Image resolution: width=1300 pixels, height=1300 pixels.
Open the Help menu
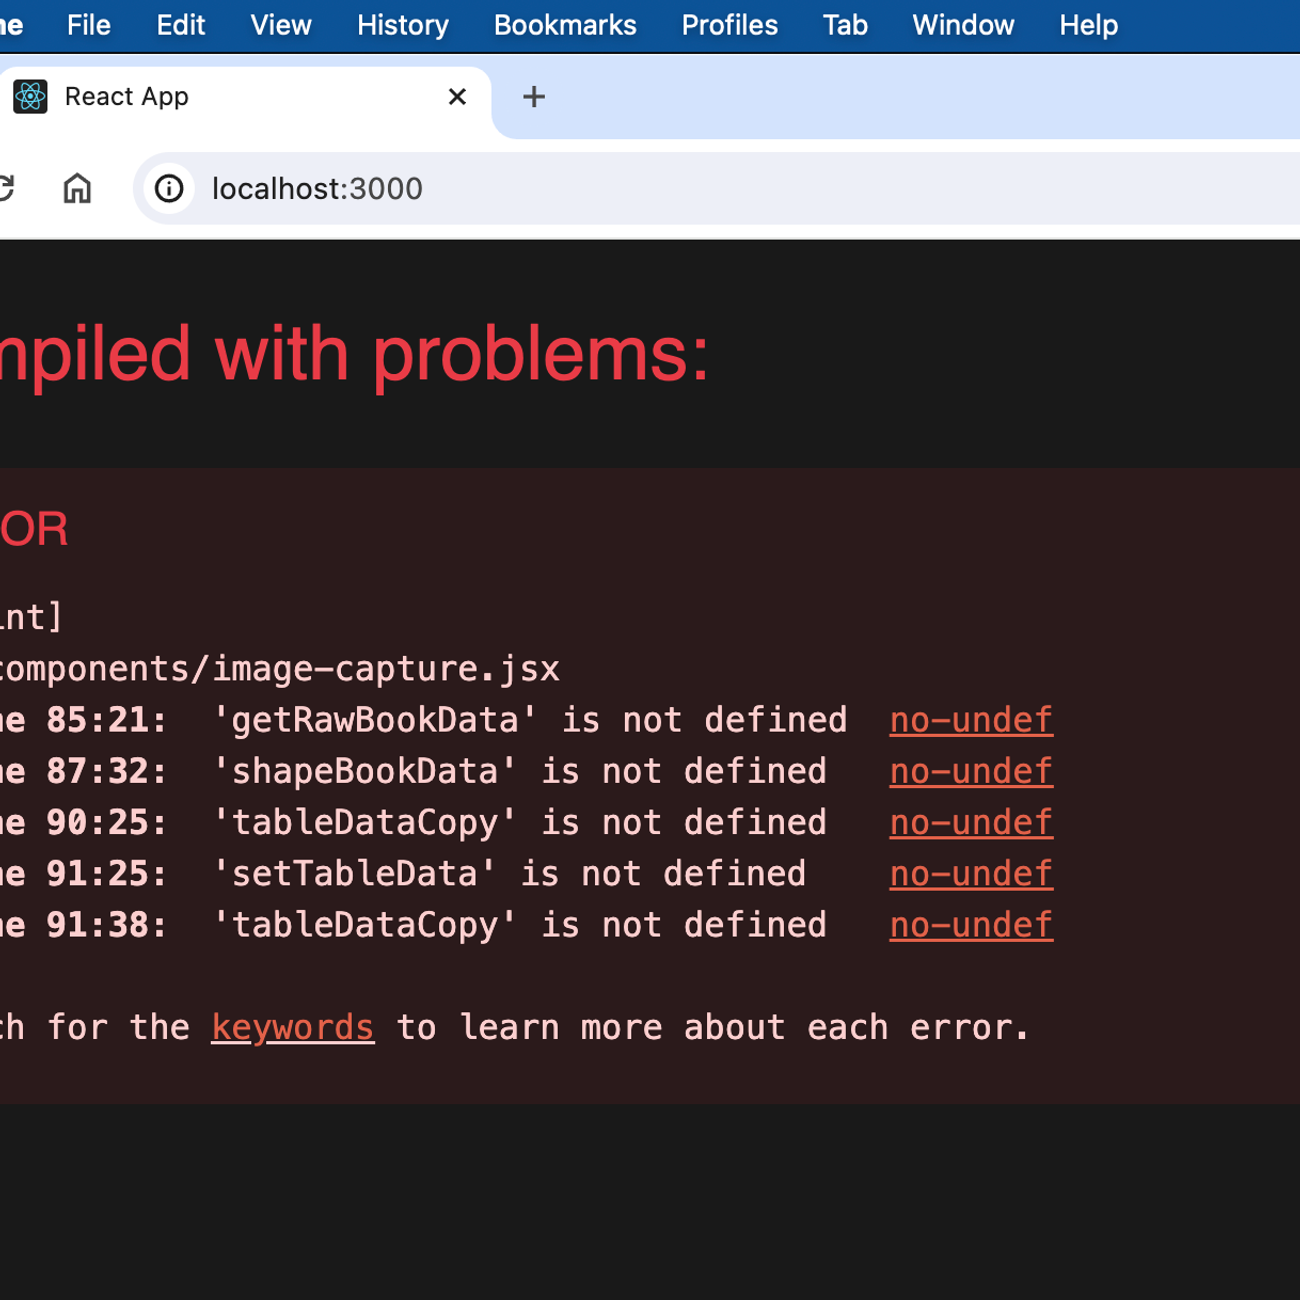(1088, 25)
